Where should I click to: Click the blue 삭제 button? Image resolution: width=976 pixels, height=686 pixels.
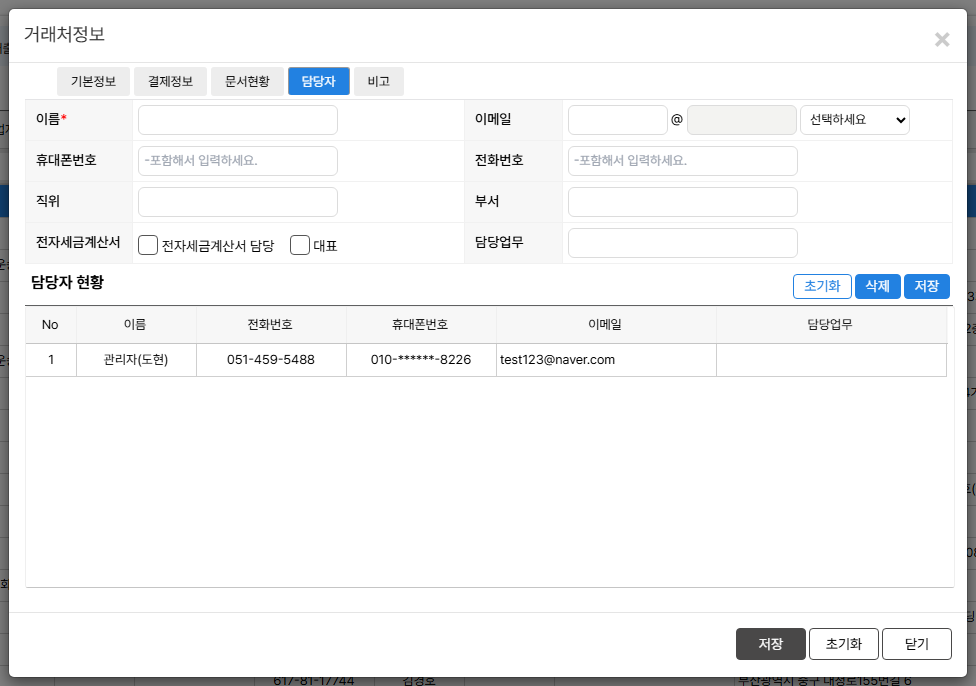(878, 286)
